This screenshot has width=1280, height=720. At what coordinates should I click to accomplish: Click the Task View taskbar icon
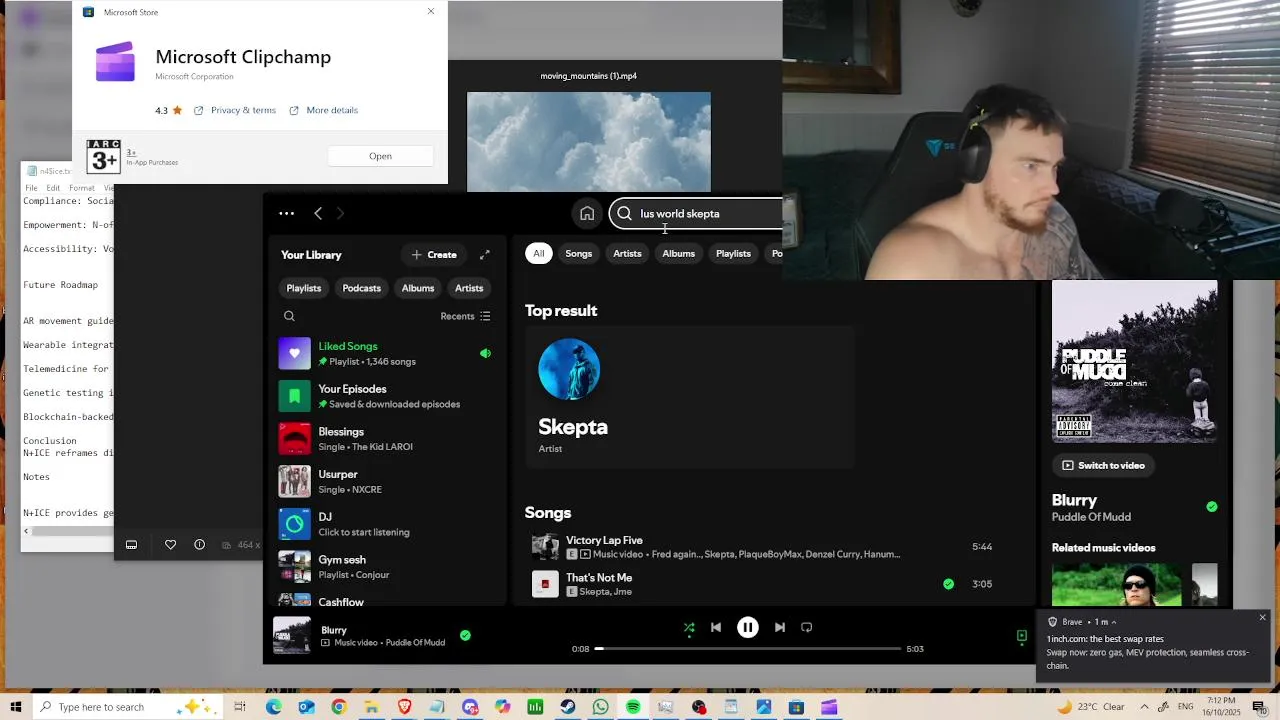tap(240, 707)
